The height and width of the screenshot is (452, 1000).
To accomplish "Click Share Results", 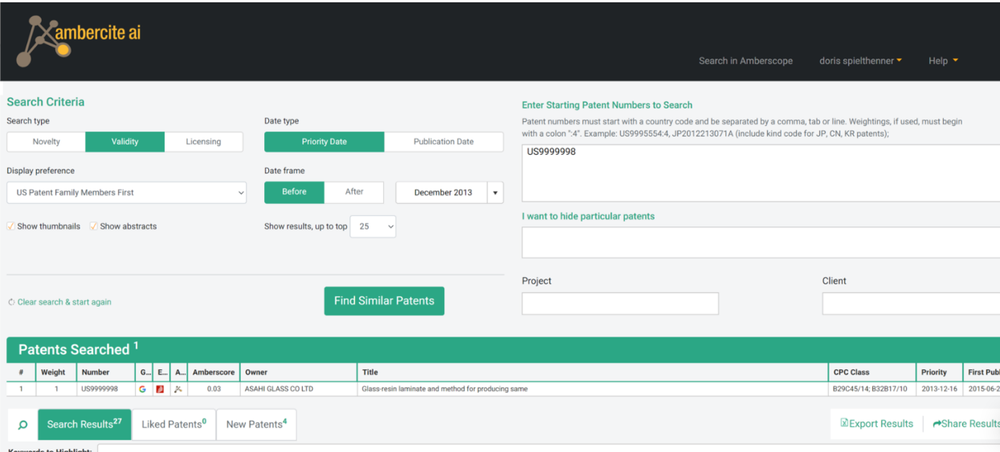I will point(966,424).
